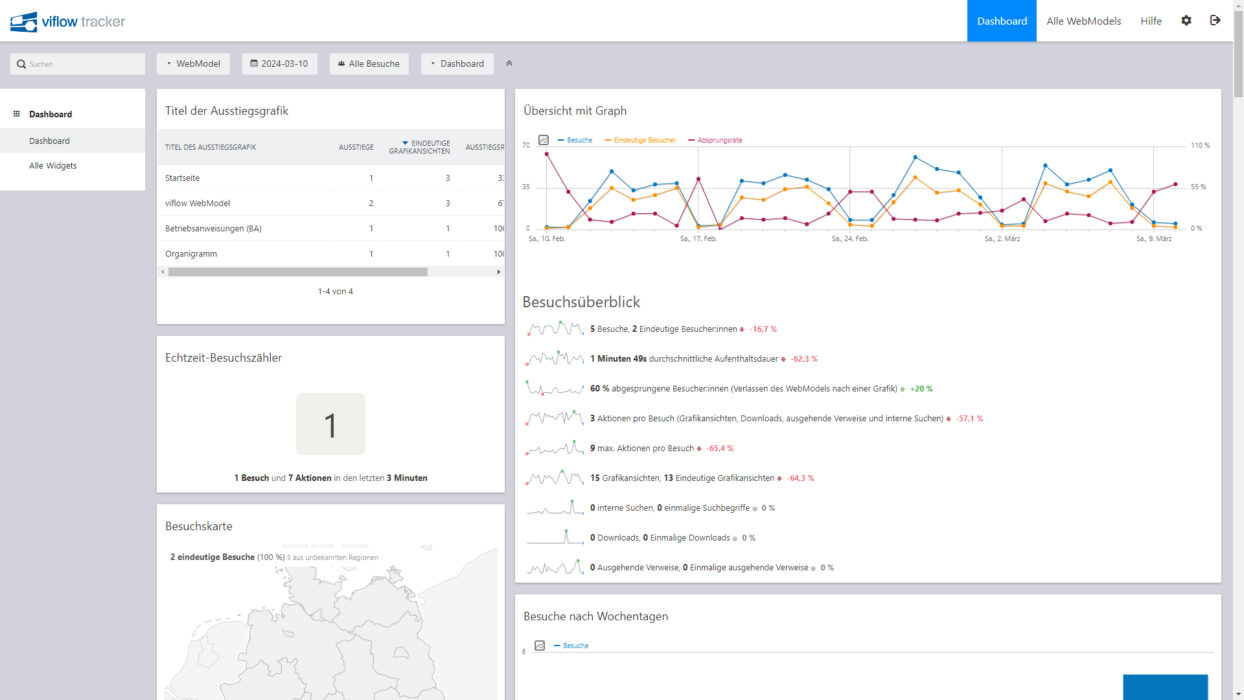The width and height of the screenshot is (1244, 700).
Task: Click the realtime visit counter showing 1
Action: point(330,424)
